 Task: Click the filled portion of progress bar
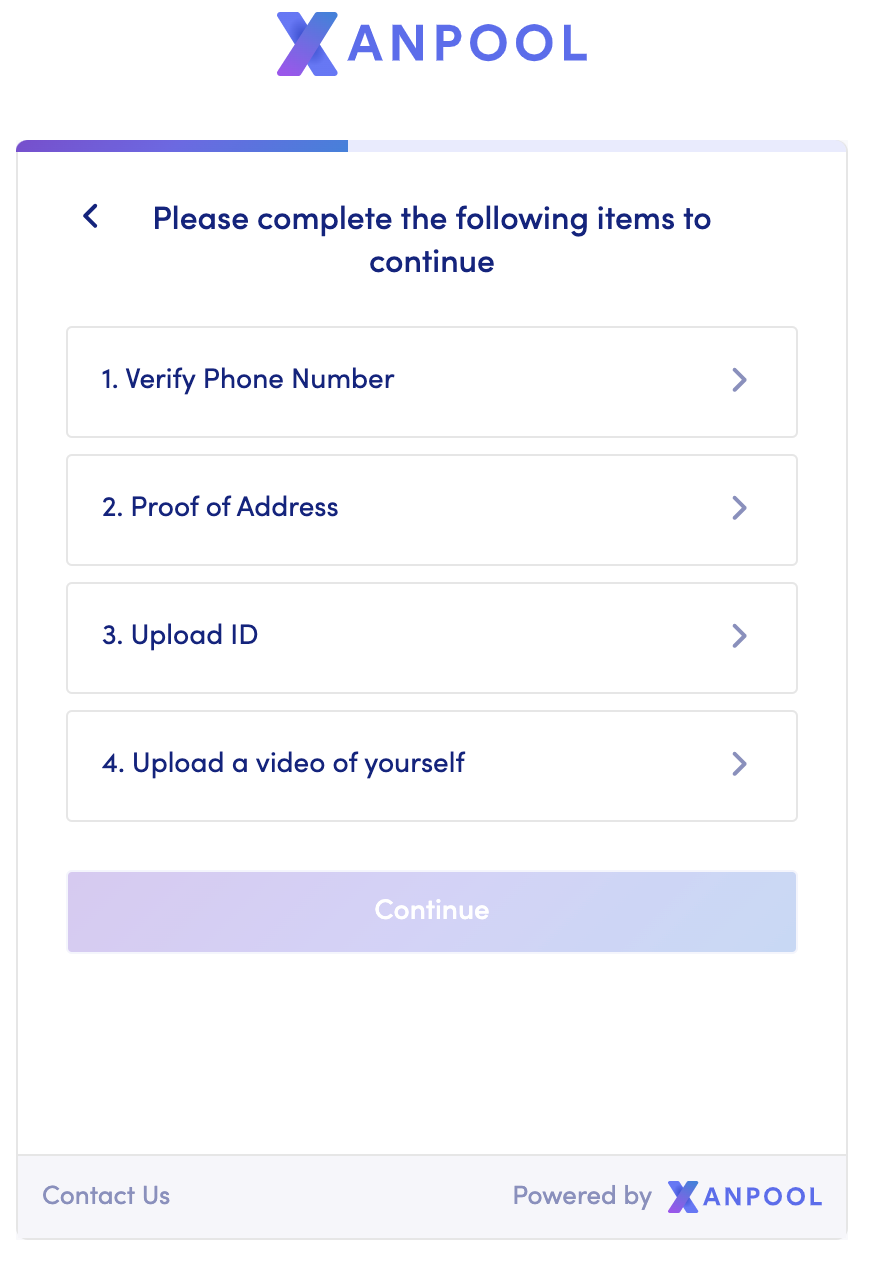point(182,146)
